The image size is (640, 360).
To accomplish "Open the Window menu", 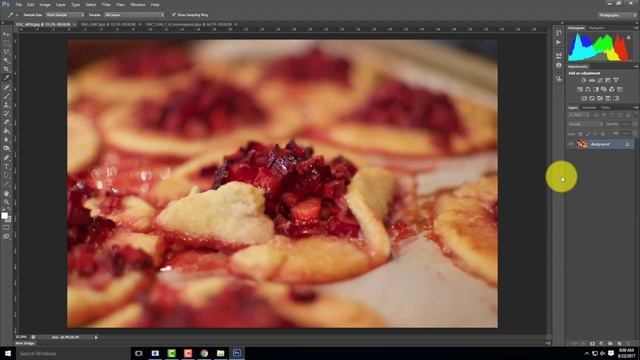I will click(x=138, y=4).
